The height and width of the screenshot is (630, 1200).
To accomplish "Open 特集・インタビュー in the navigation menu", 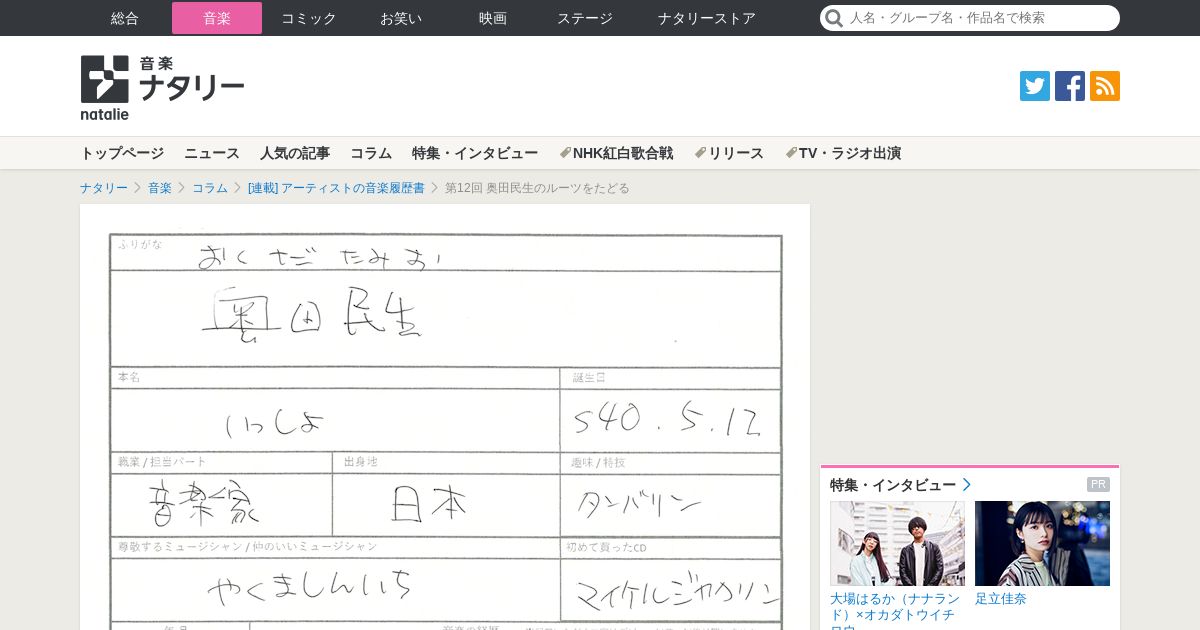I will (x=475, y=153).
